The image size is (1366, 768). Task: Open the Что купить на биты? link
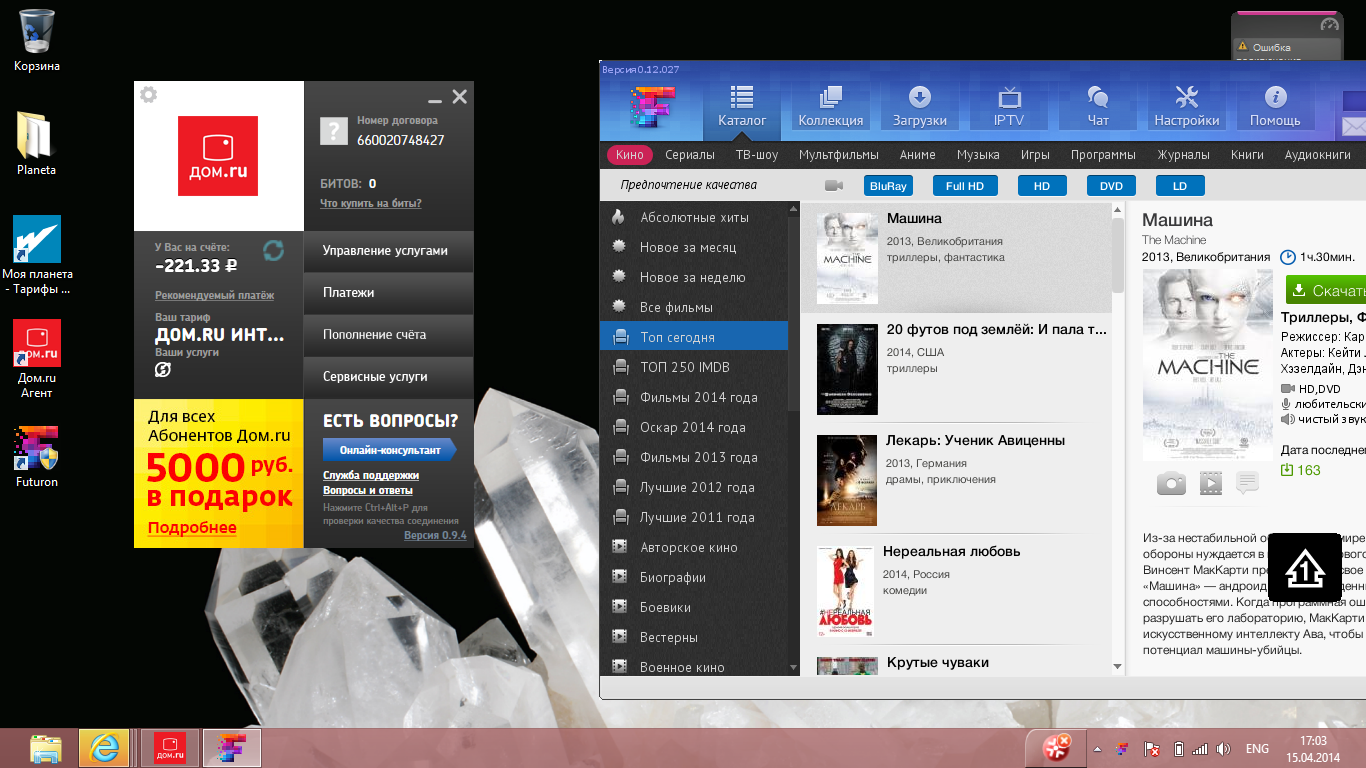click(370, 203)
